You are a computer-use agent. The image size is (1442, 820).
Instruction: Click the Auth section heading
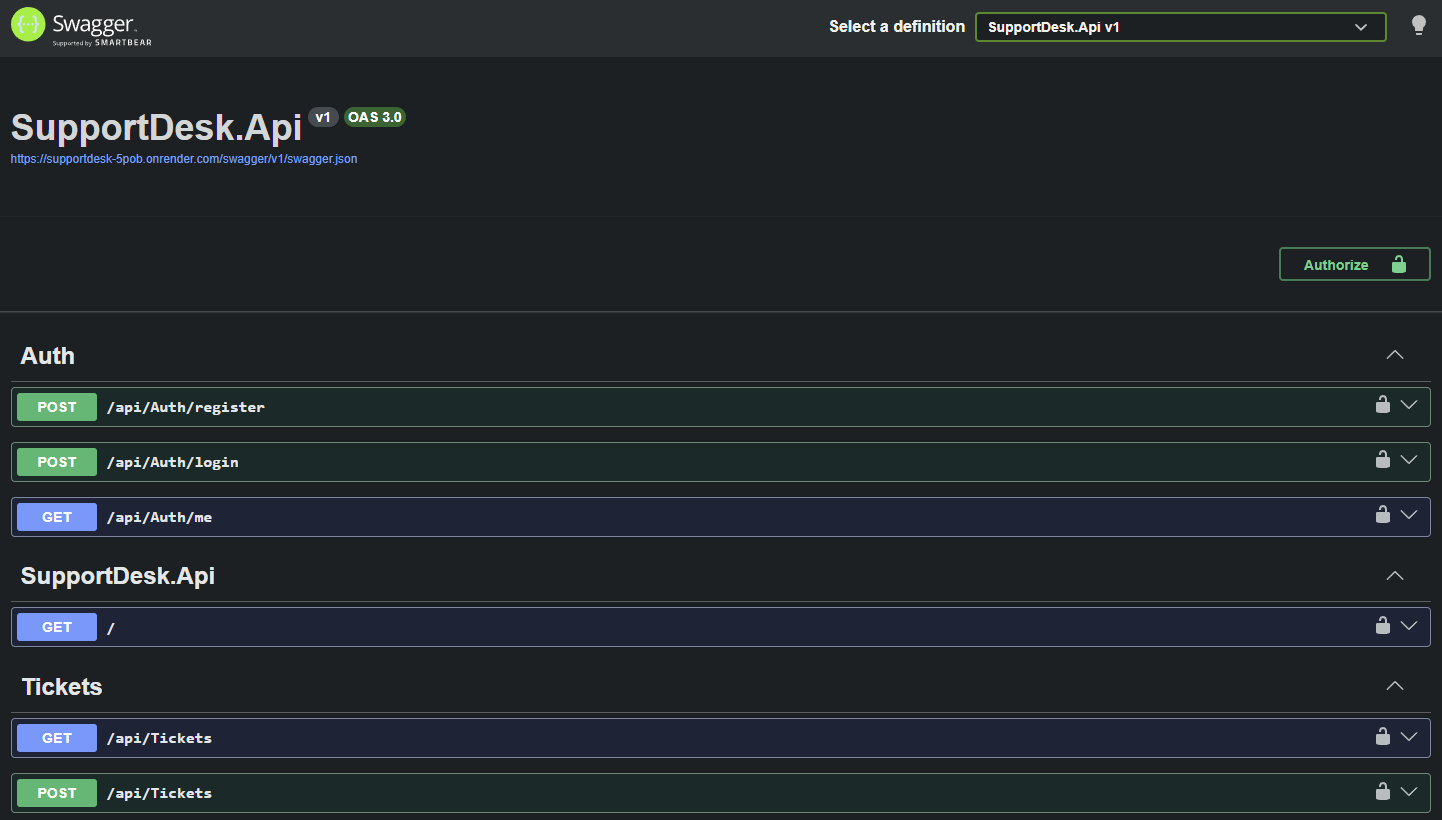coord(48,356)
